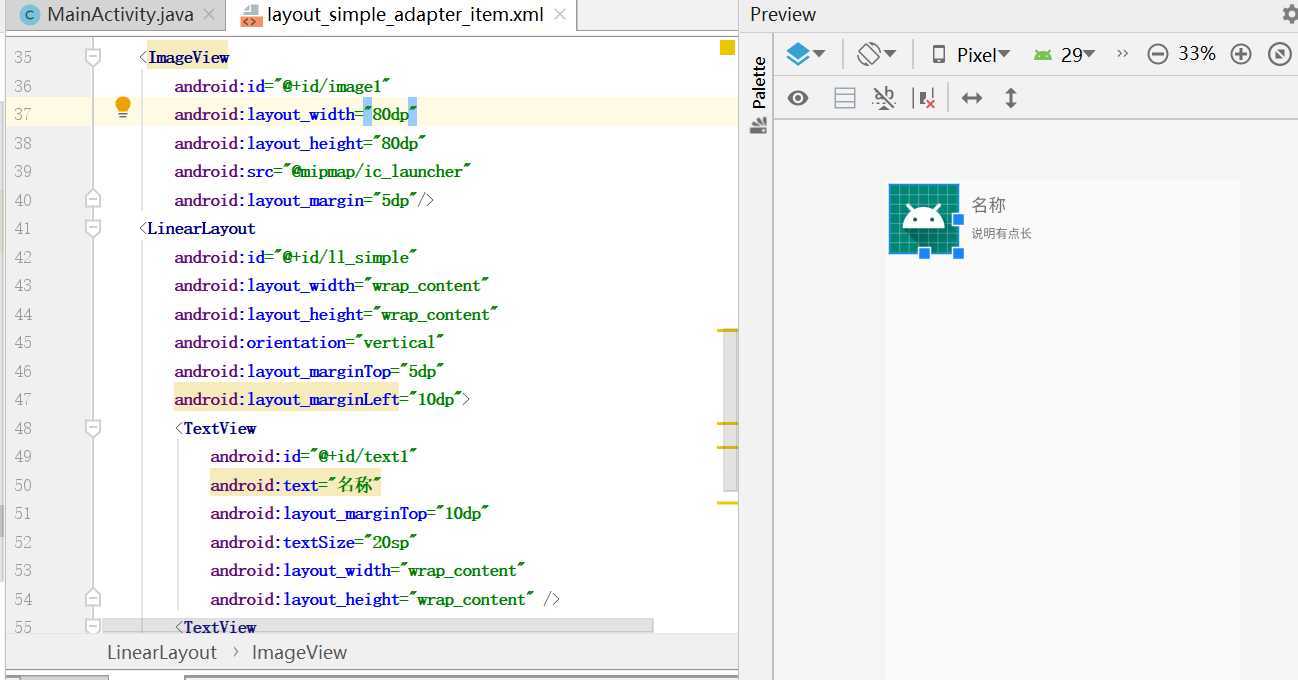Click the horizontal expand arrow icon
Viewport: 1298px width, 680px height.
pyautogui.click(x=972, y=98)
